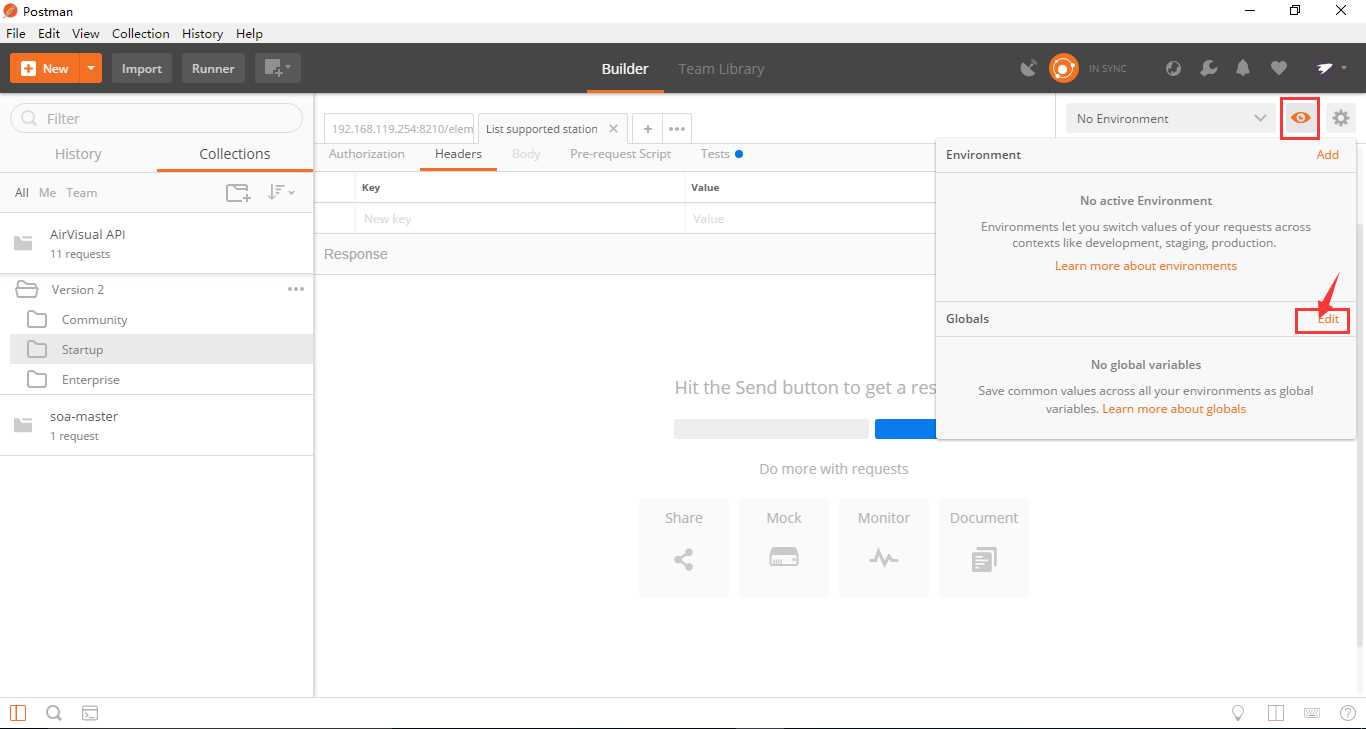Image resolution: width=1366 pixels, height=729 pixels.
Task: Click the orange sync status icon
Action: pyautogui.click(x=1063, y=68)
